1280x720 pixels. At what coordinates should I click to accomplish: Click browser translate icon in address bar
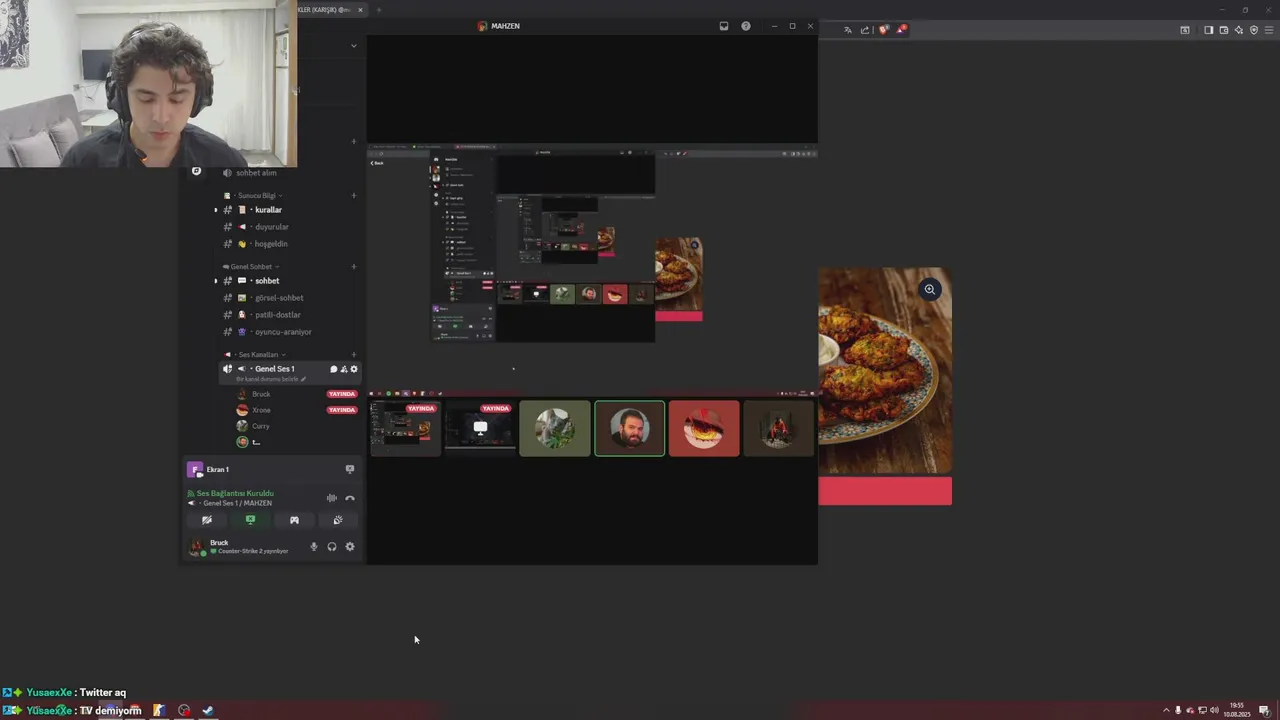click(x=848, y=30)
